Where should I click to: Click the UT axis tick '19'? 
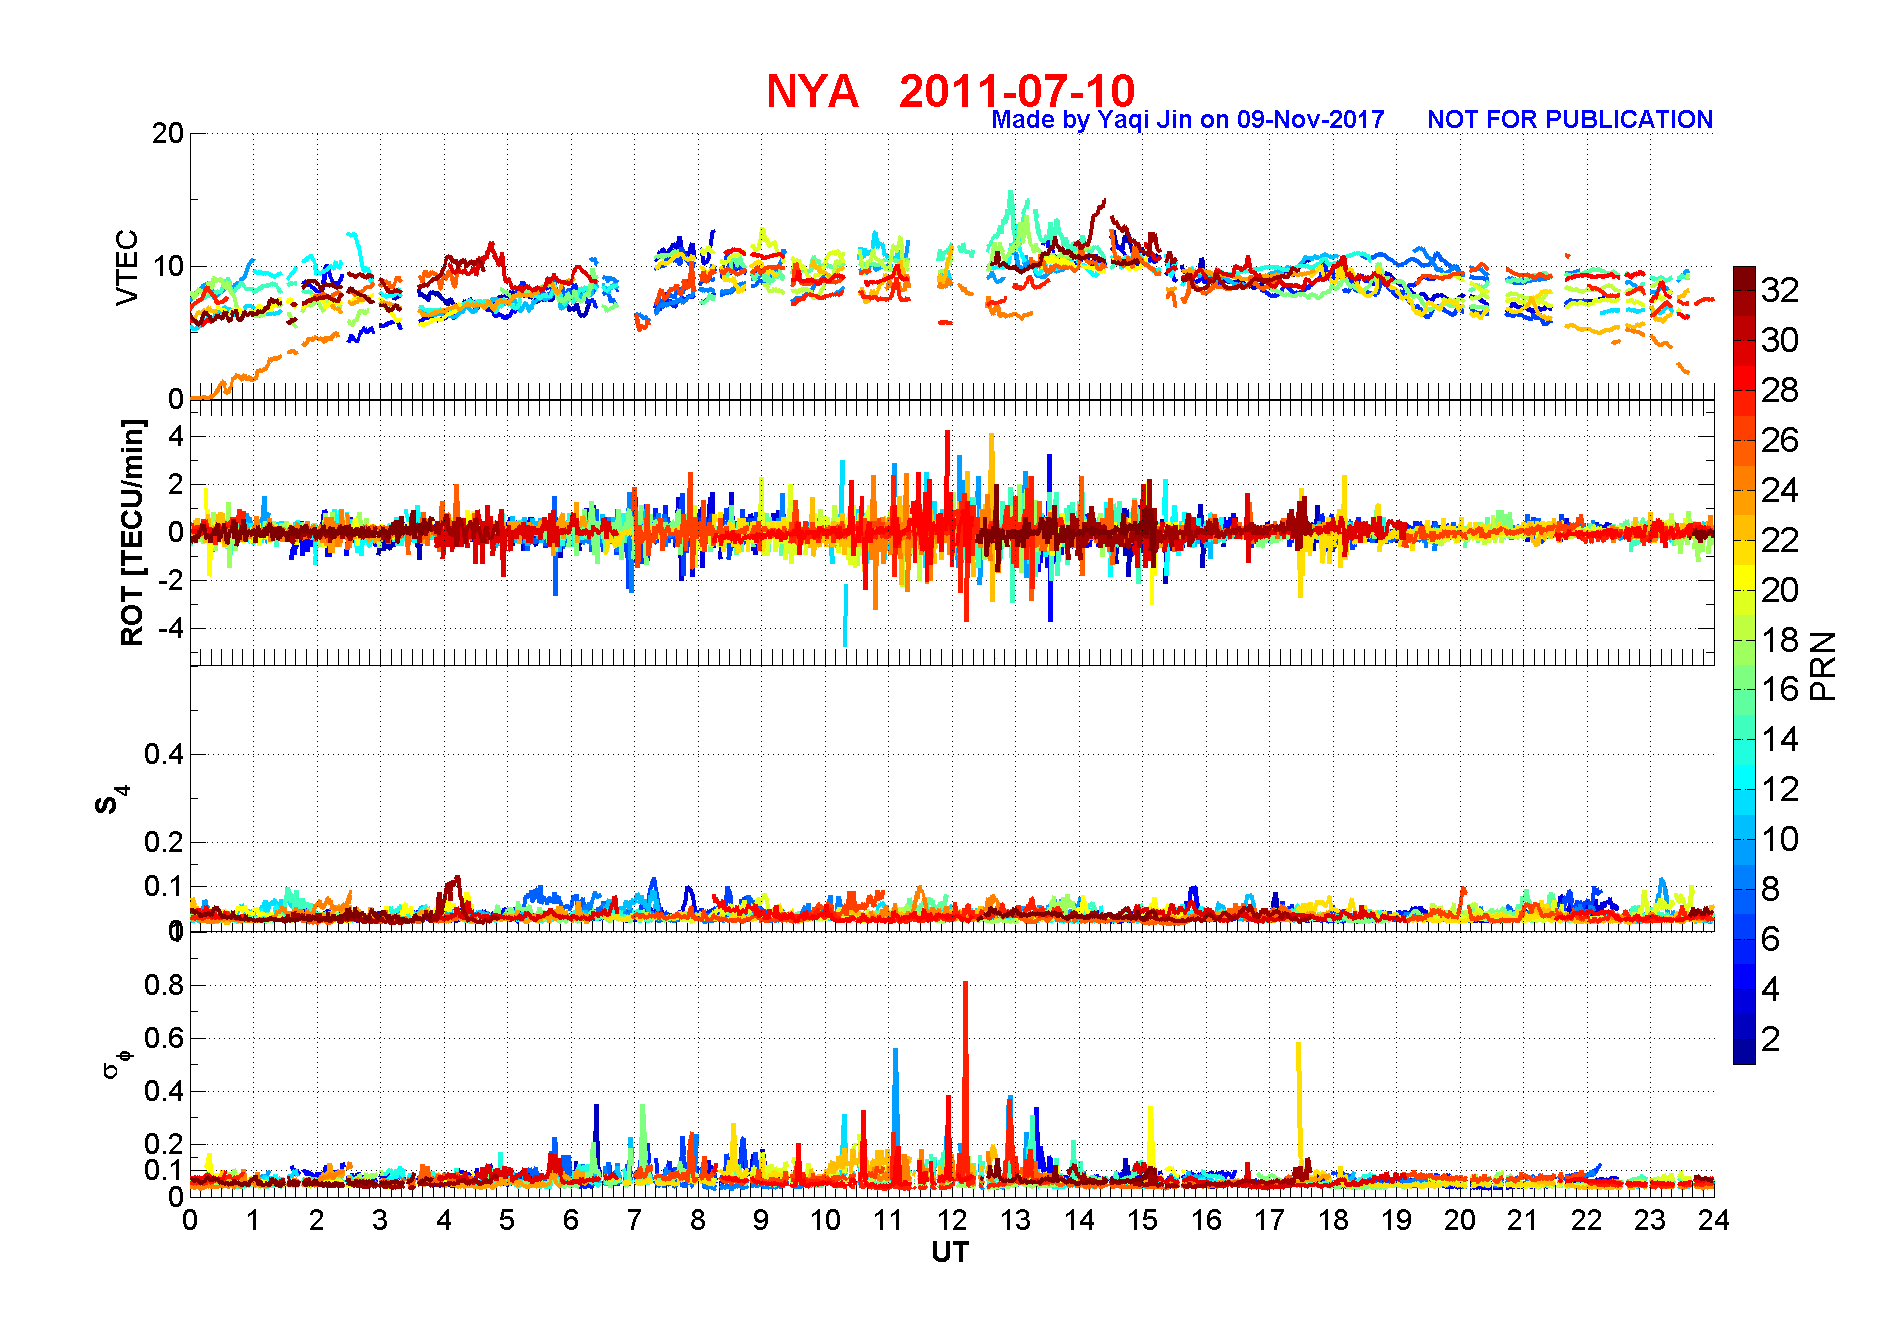point(1396,1220)
